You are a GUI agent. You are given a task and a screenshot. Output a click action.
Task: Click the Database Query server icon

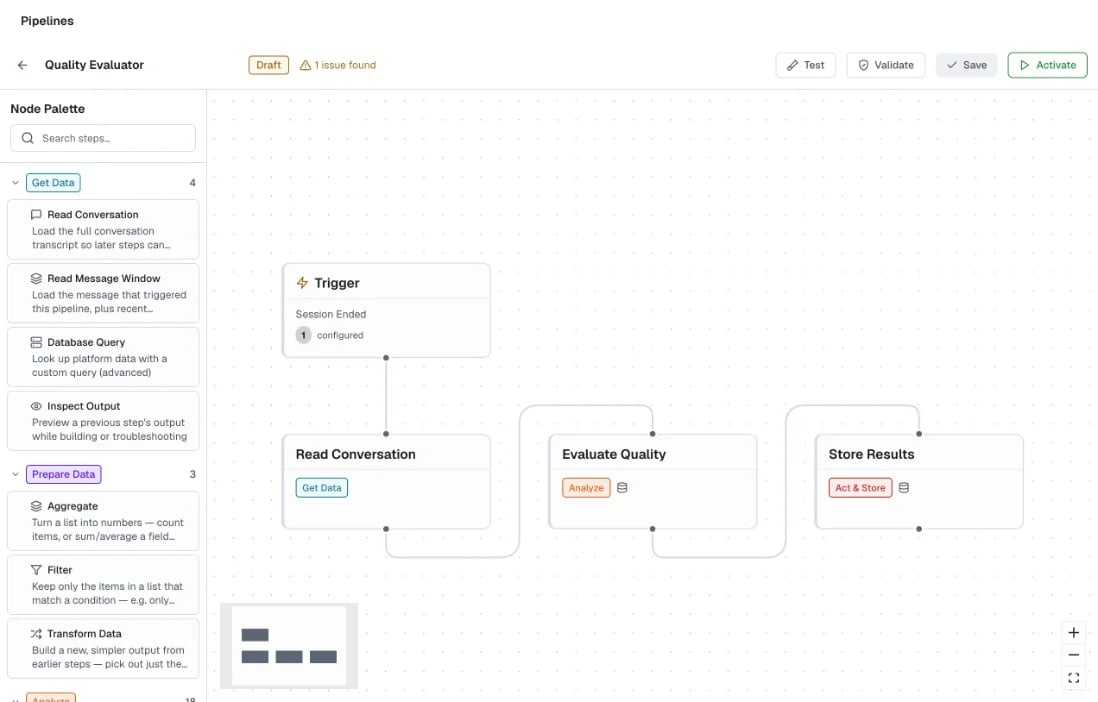pyautogui.click(x=36, y=342)
